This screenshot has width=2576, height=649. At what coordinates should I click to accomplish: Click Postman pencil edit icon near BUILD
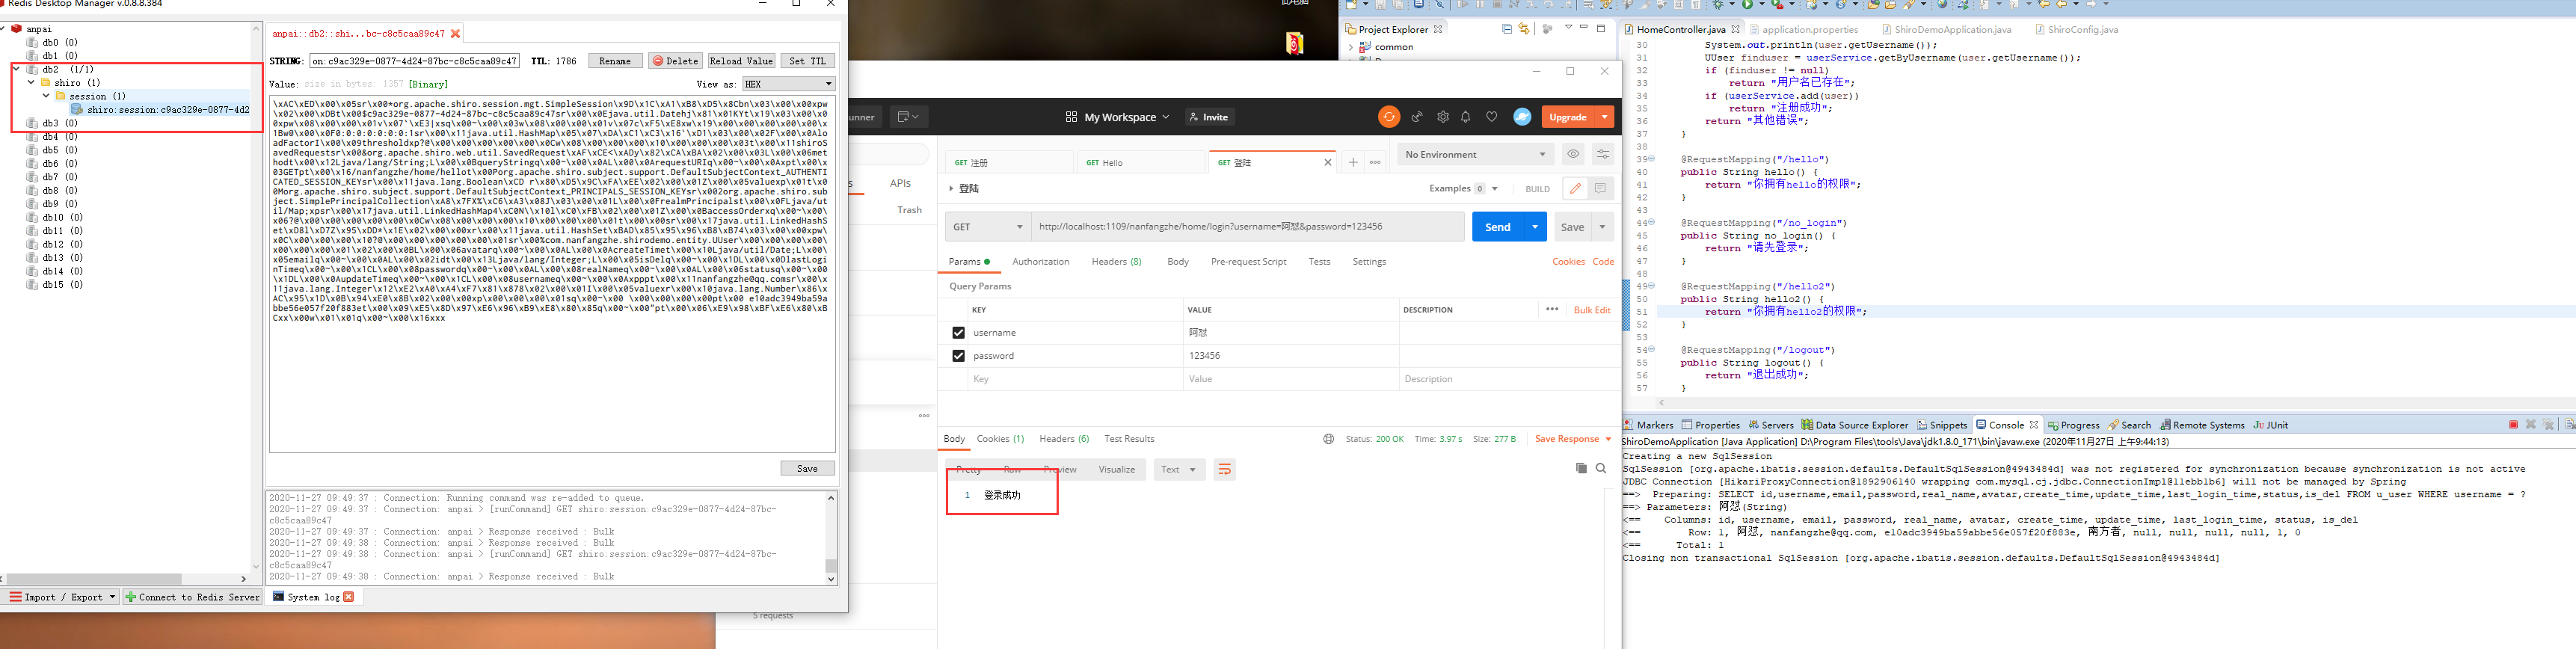point(1575,188)
